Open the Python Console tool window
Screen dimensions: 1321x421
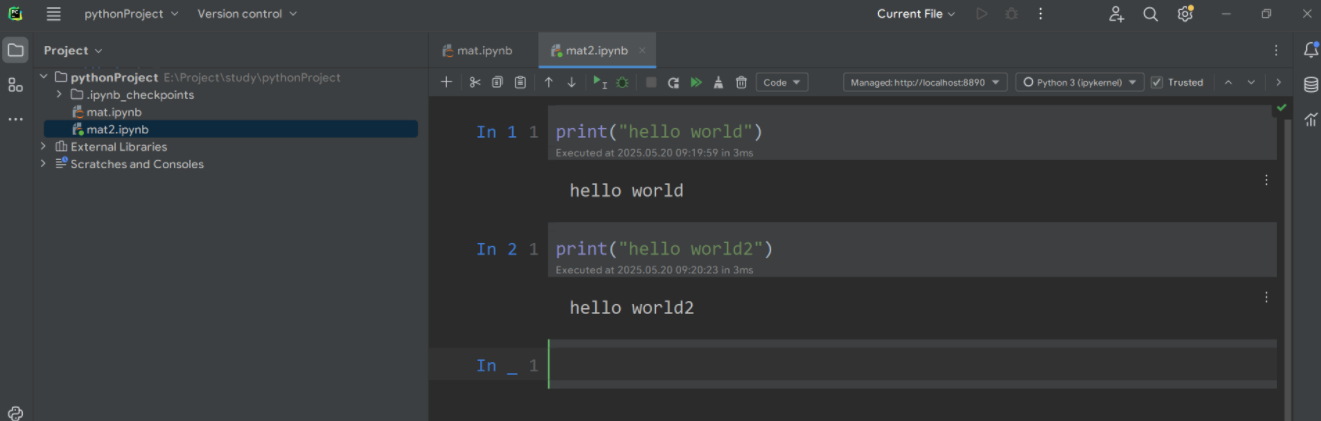coord(15,413)
